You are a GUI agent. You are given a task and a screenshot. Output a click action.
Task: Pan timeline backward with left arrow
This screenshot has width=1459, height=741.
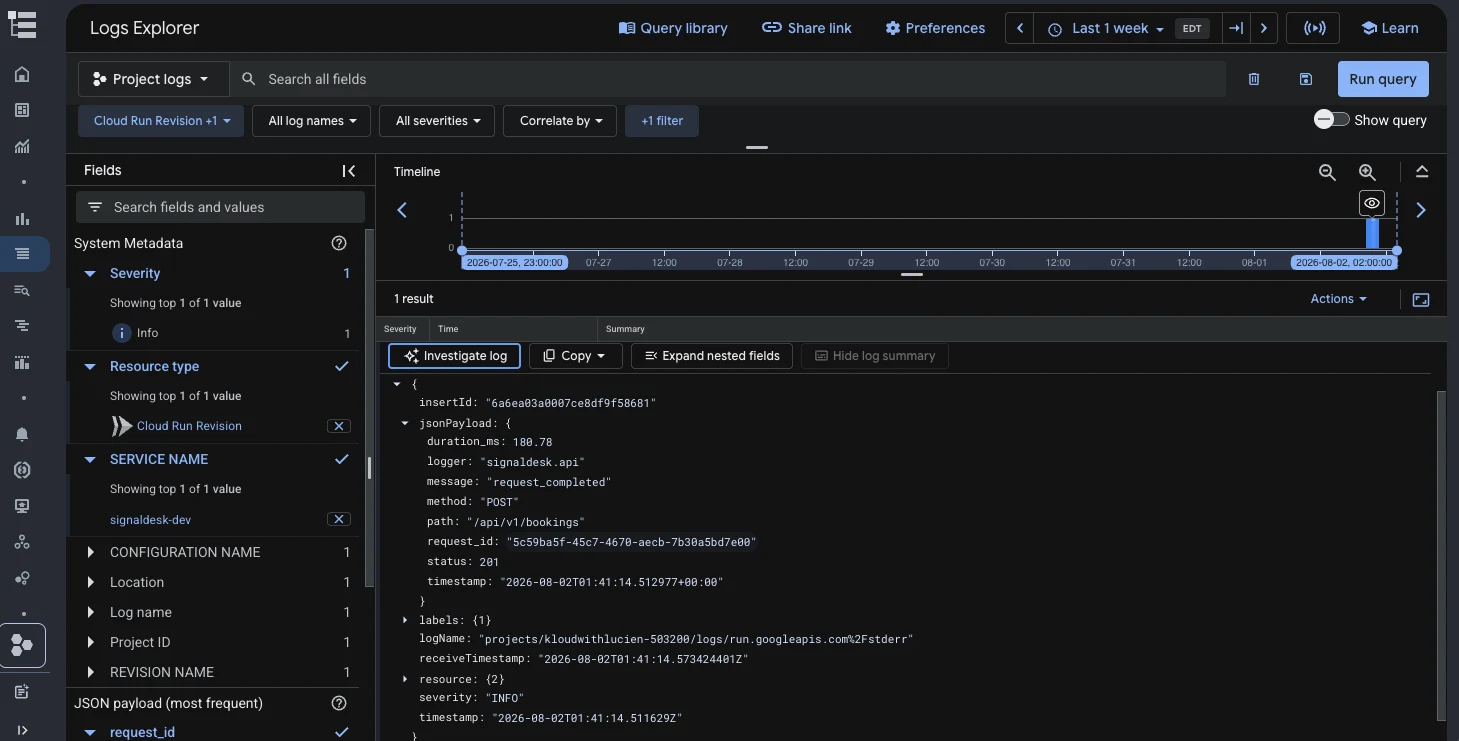402,210
